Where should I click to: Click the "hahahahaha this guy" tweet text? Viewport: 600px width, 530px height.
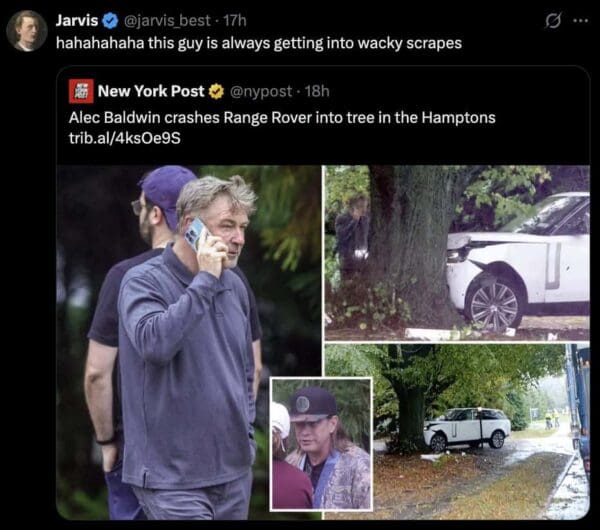tap(259, 44)
